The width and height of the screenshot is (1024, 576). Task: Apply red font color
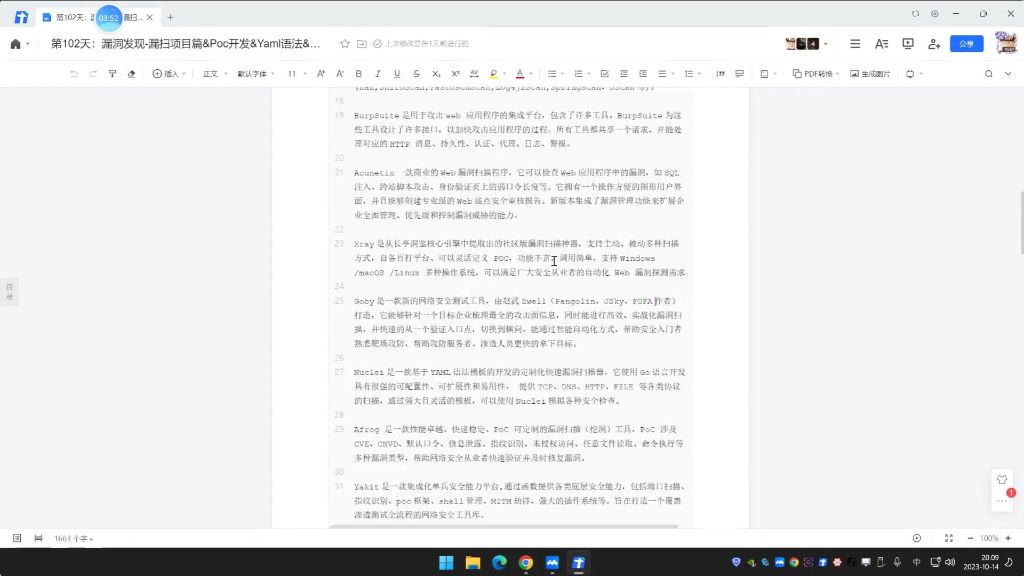520,74
